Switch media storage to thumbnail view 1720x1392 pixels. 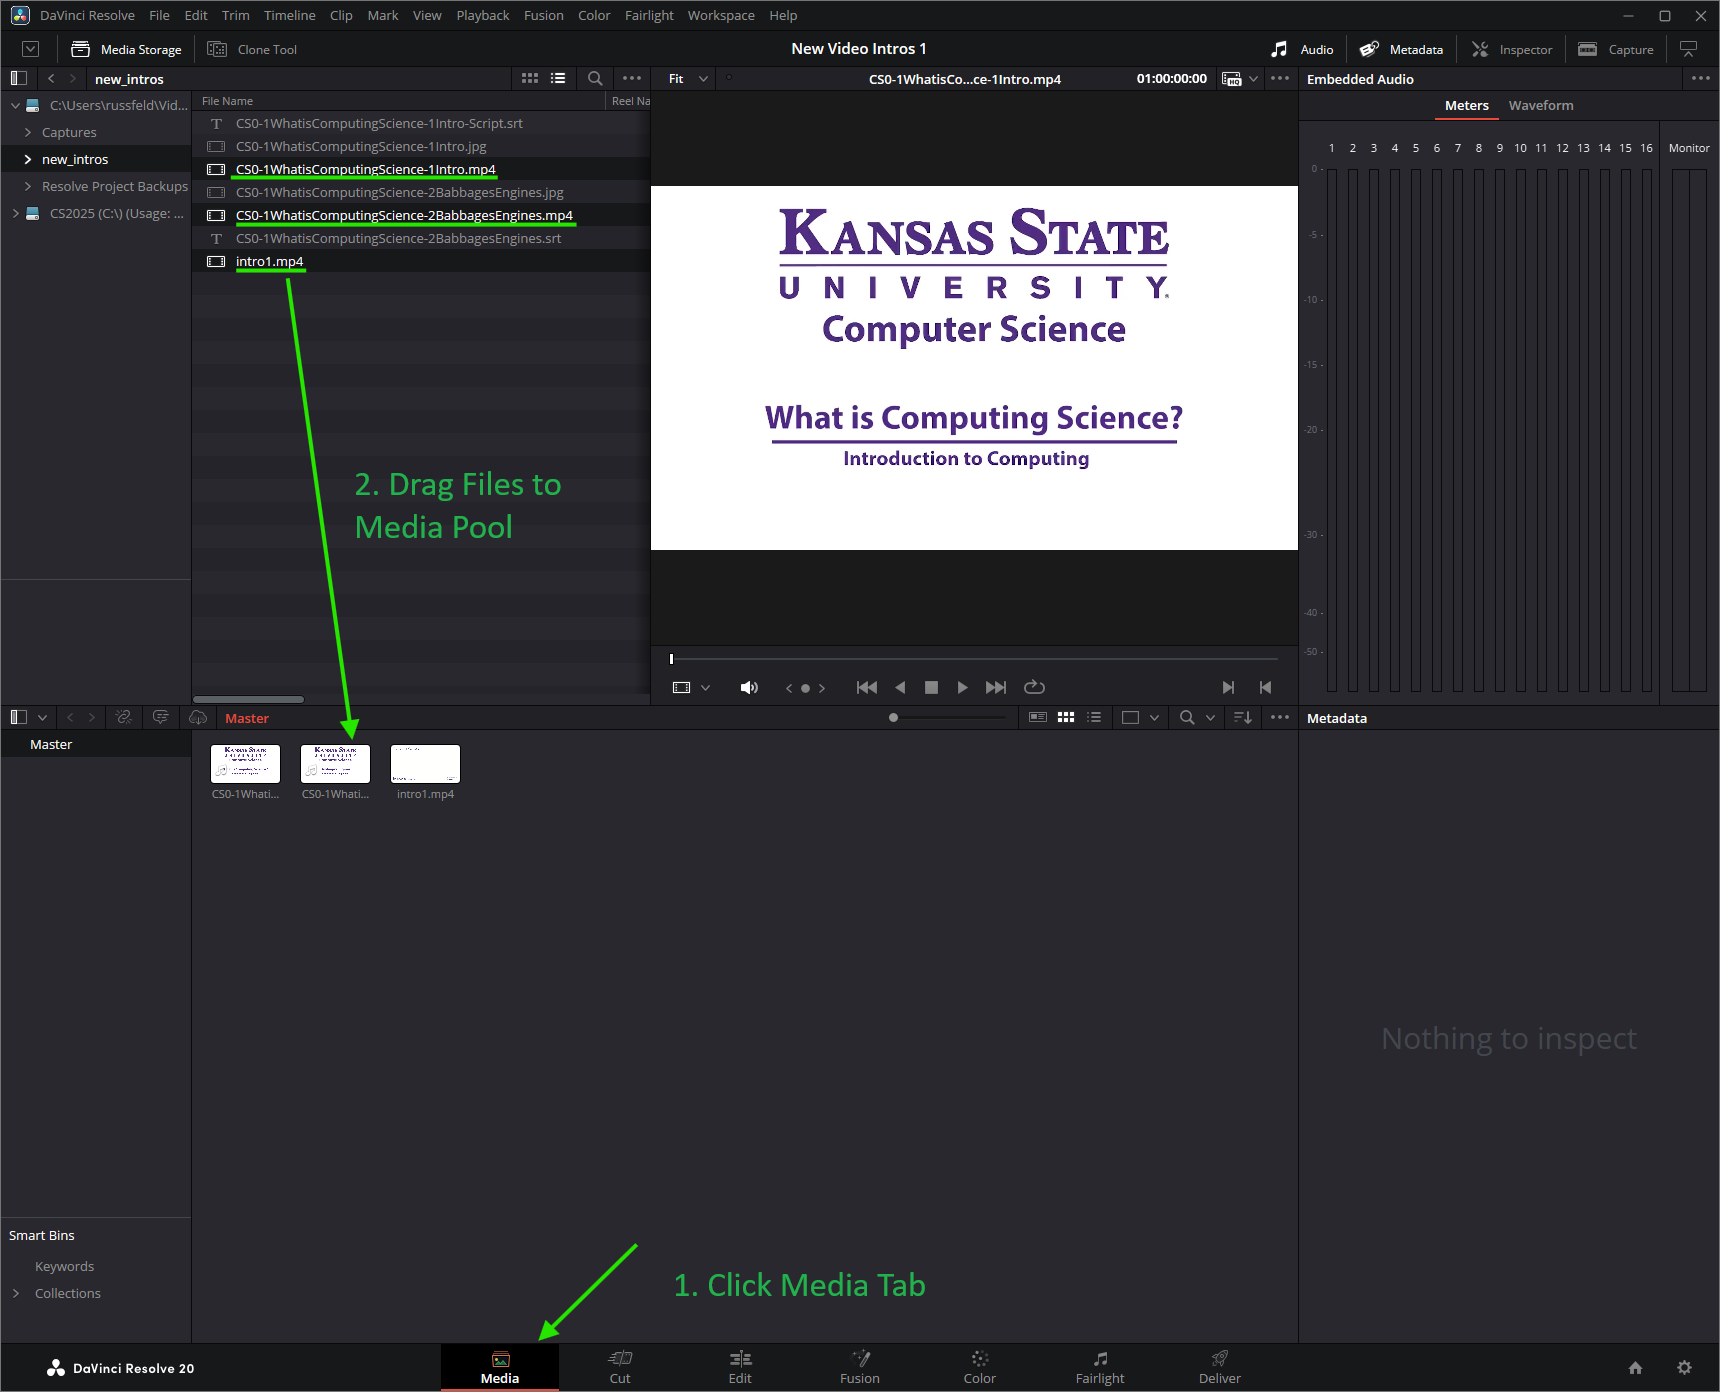coord(530,78)
